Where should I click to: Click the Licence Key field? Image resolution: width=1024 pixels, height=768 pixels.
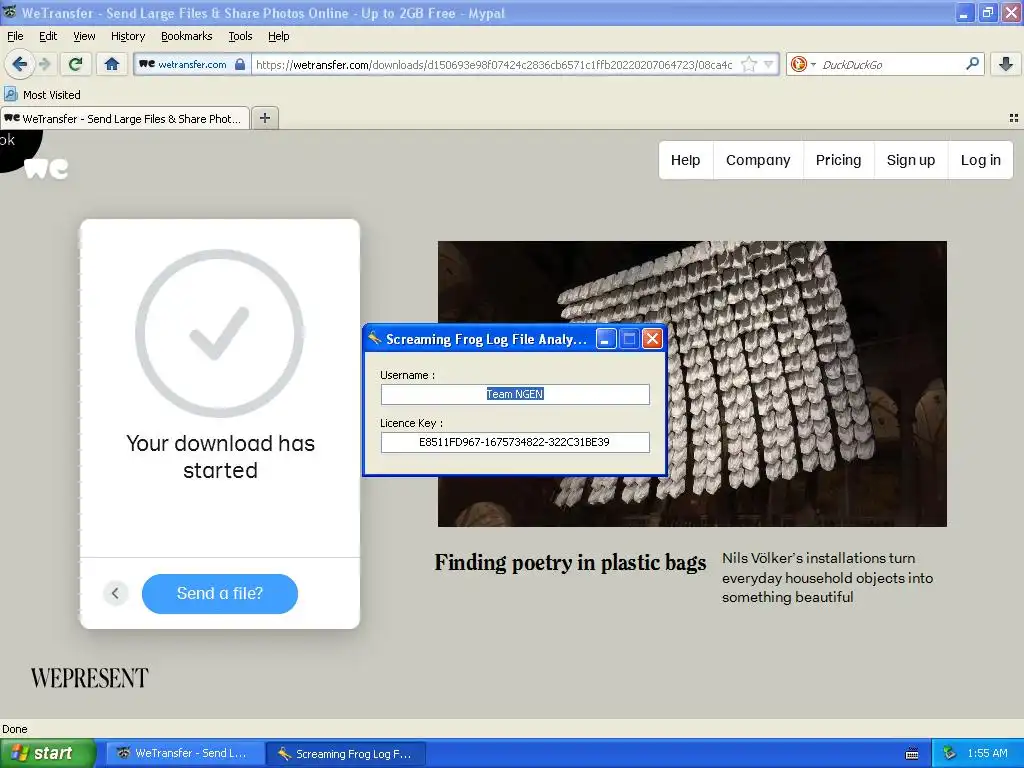tap(515, 442)
